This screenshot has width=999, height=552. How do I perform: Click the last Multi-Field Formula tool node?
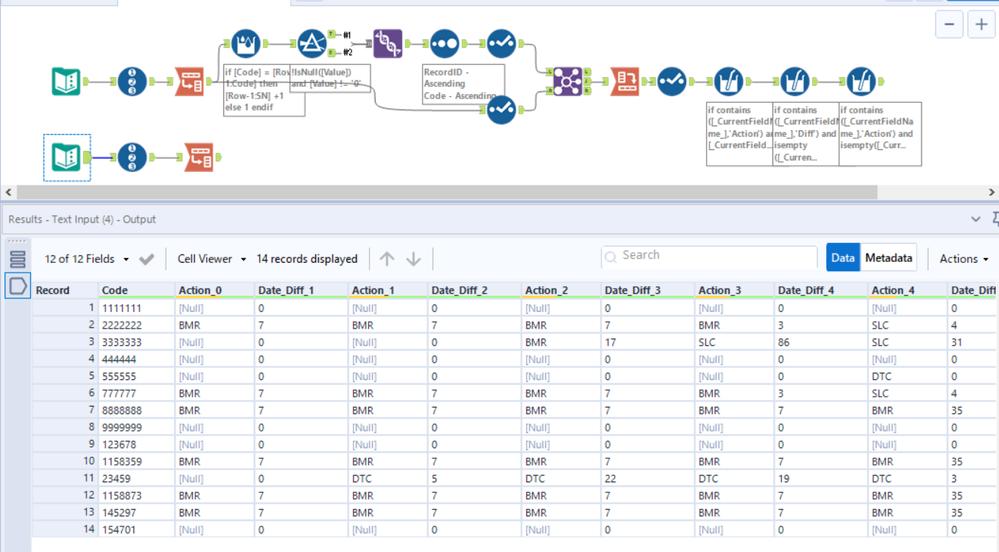click(860, 81)
